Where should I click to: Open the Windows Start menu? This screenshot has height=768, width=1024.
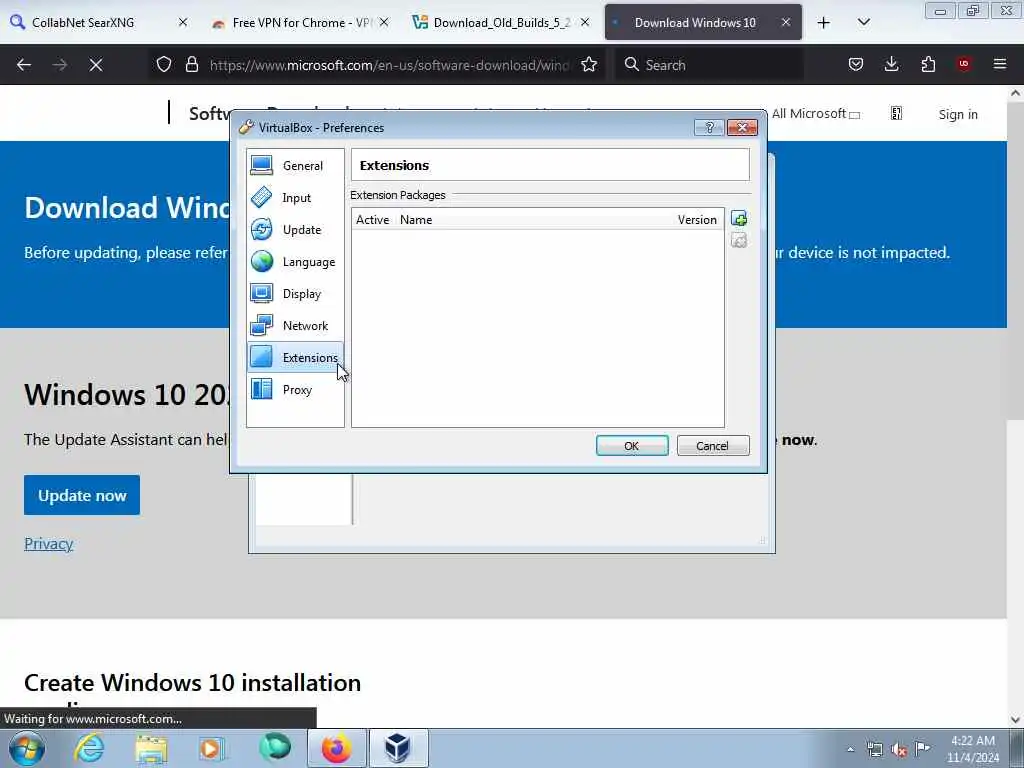point(26,748)
